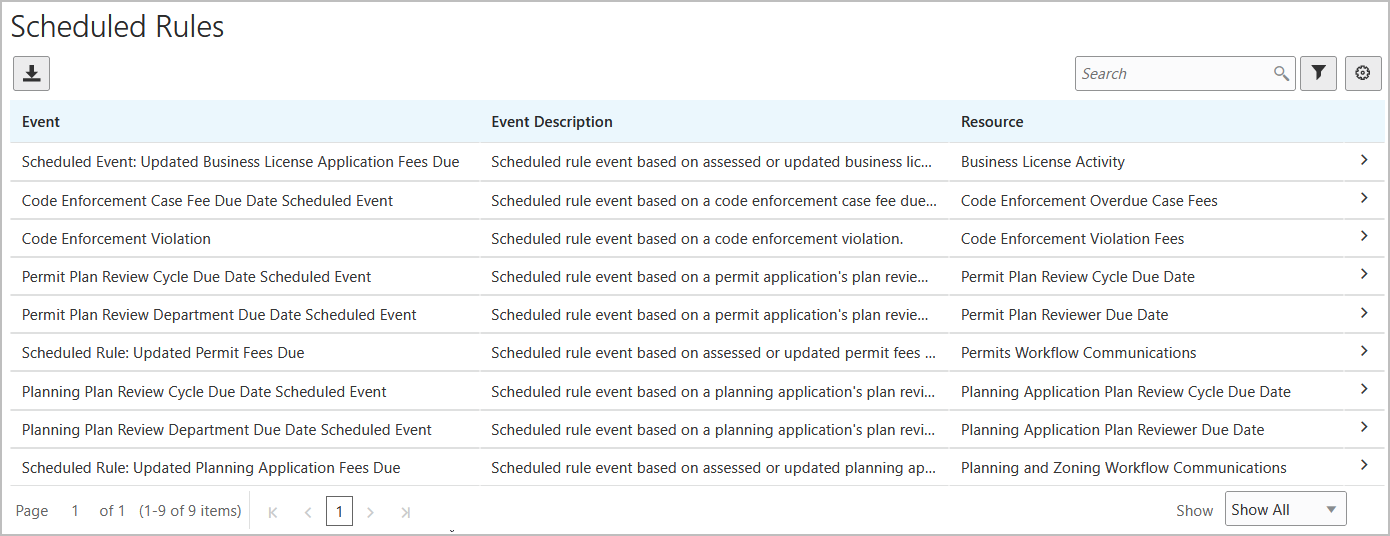Click the Scheduled Rules page heading

point(118,27)
